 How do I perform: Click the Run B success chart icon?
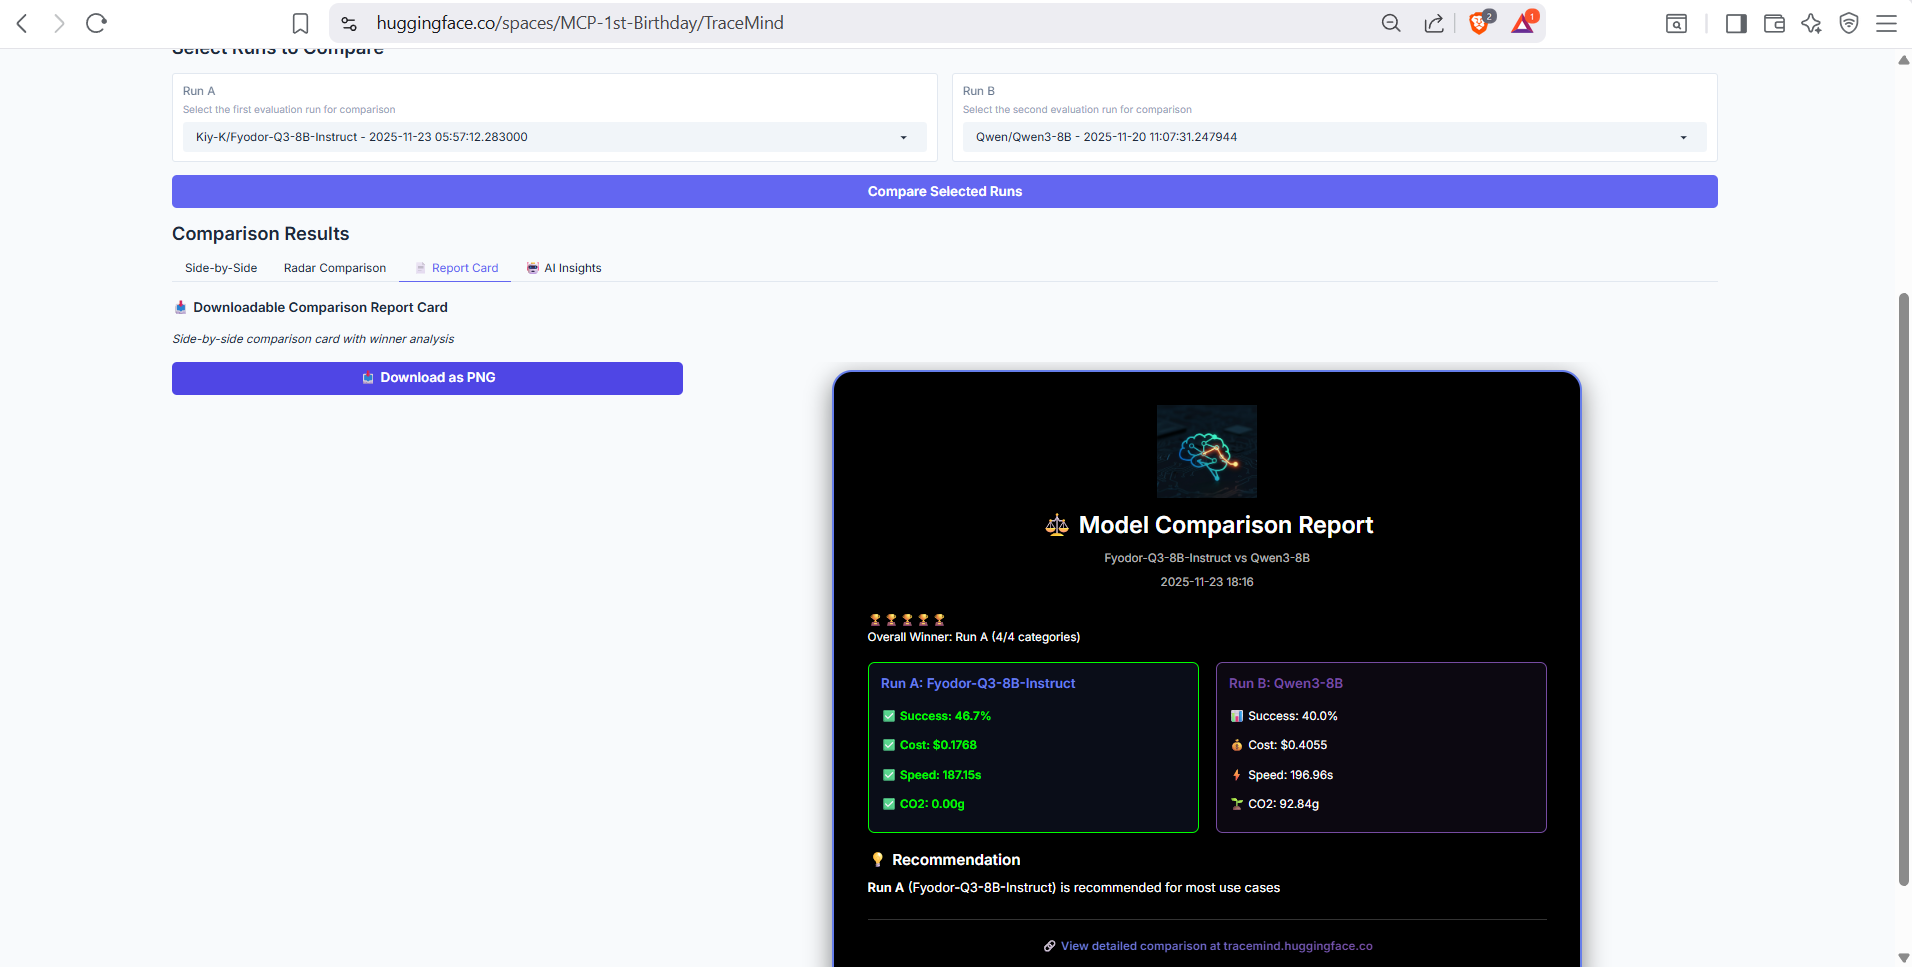click(x=1237, y=716)
